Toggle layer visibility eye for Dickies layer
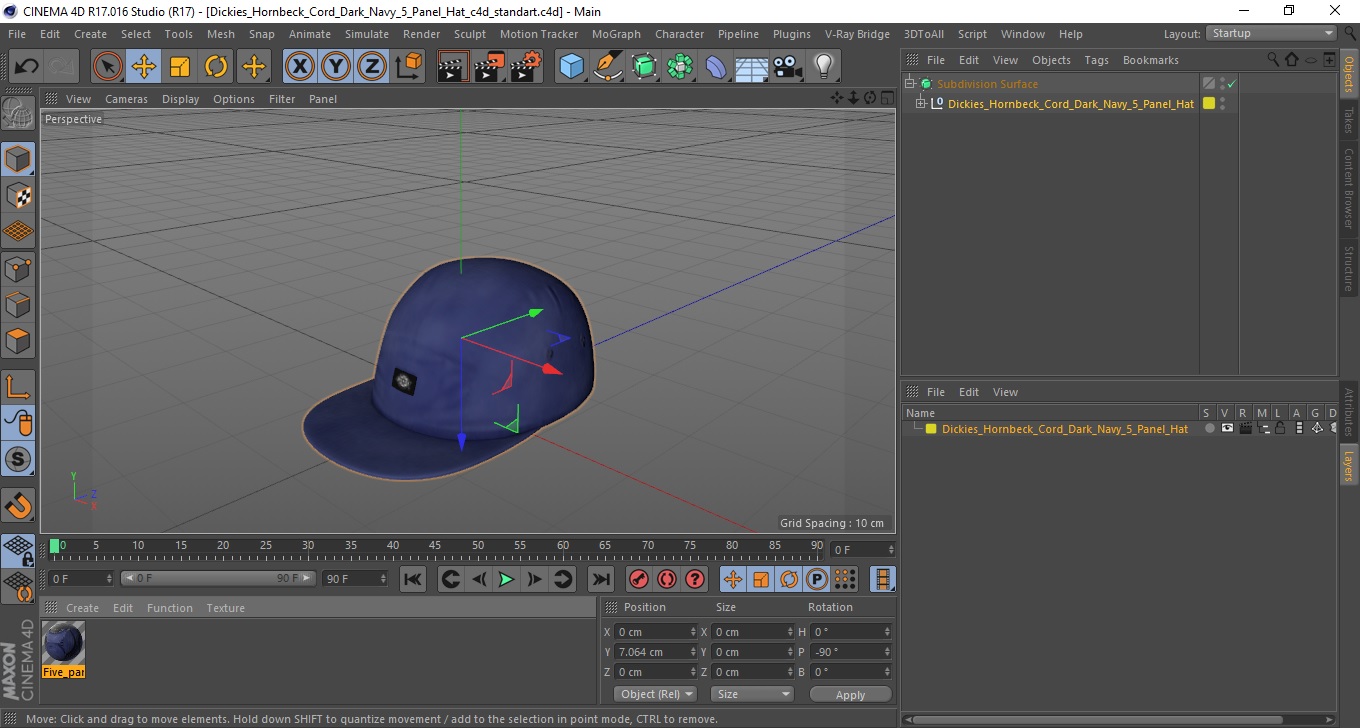This screenshot has height=728, width=1360. [1227, 429]
